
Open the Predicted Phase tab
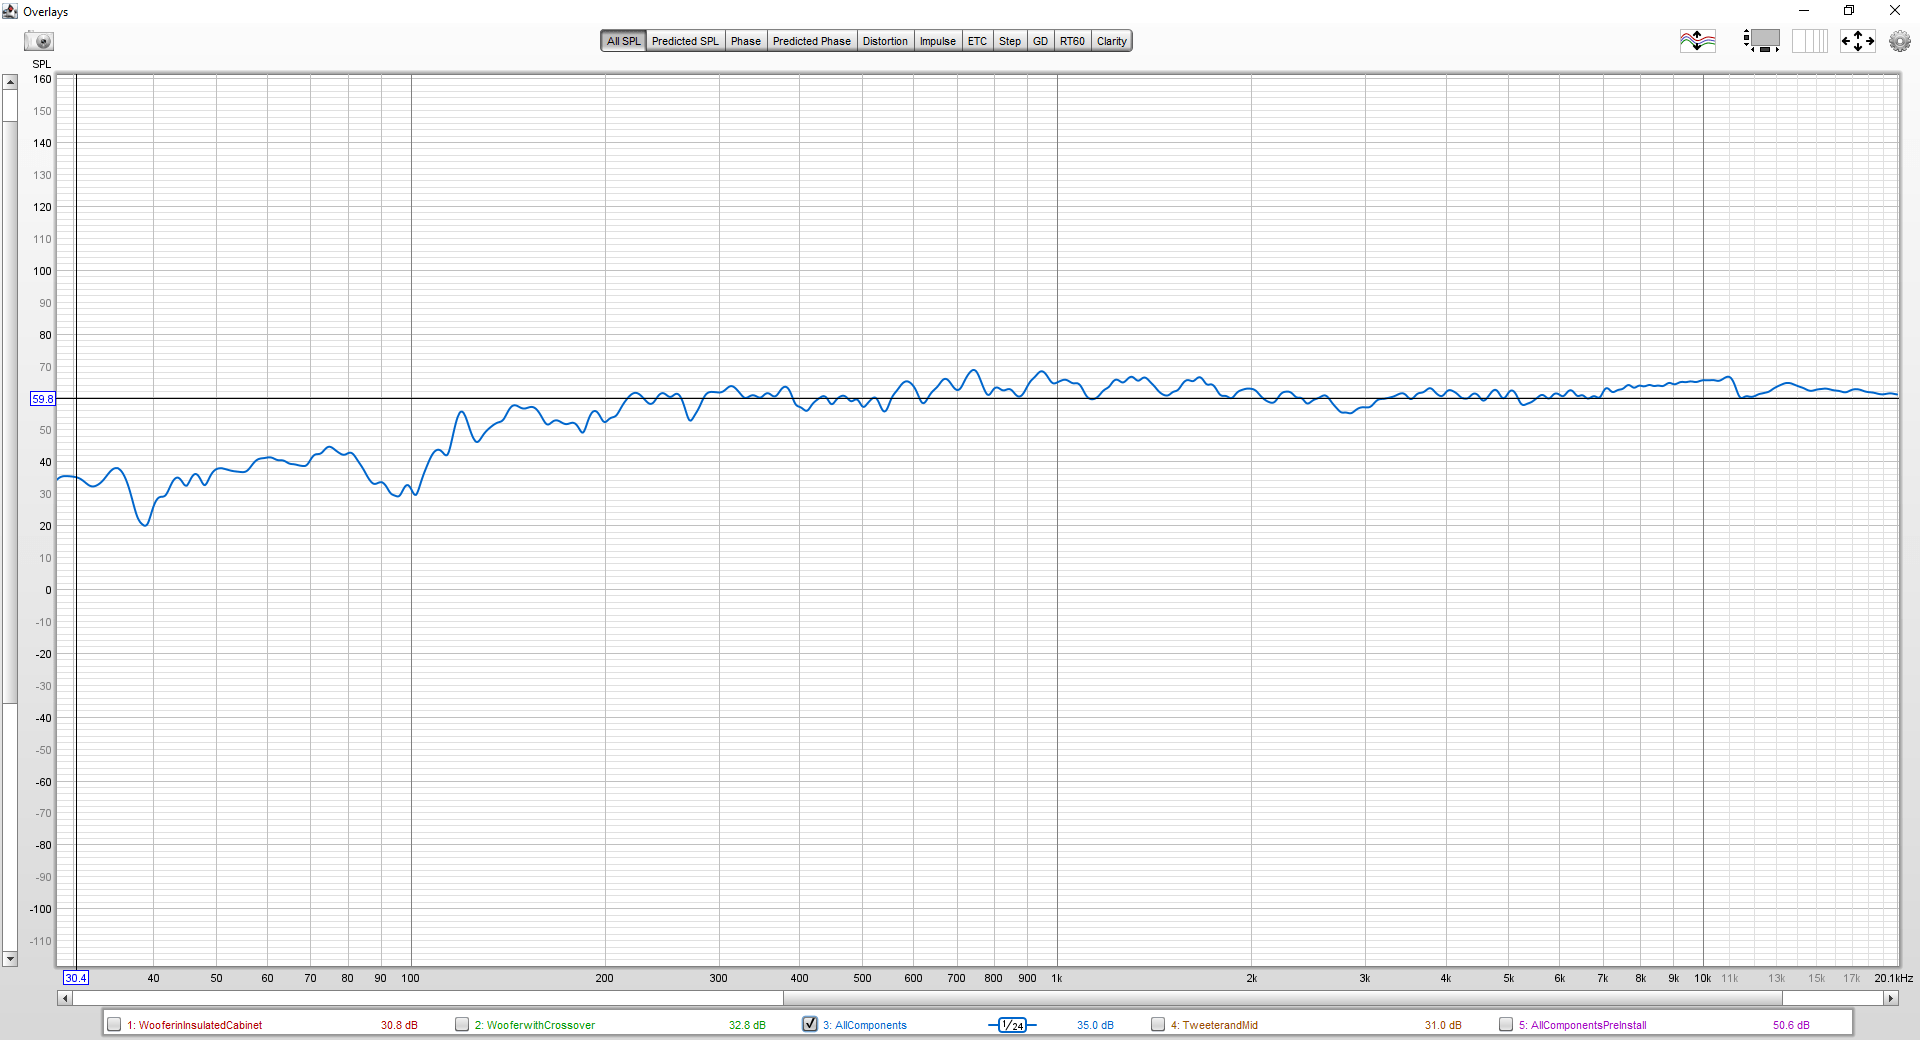point(812,41)
